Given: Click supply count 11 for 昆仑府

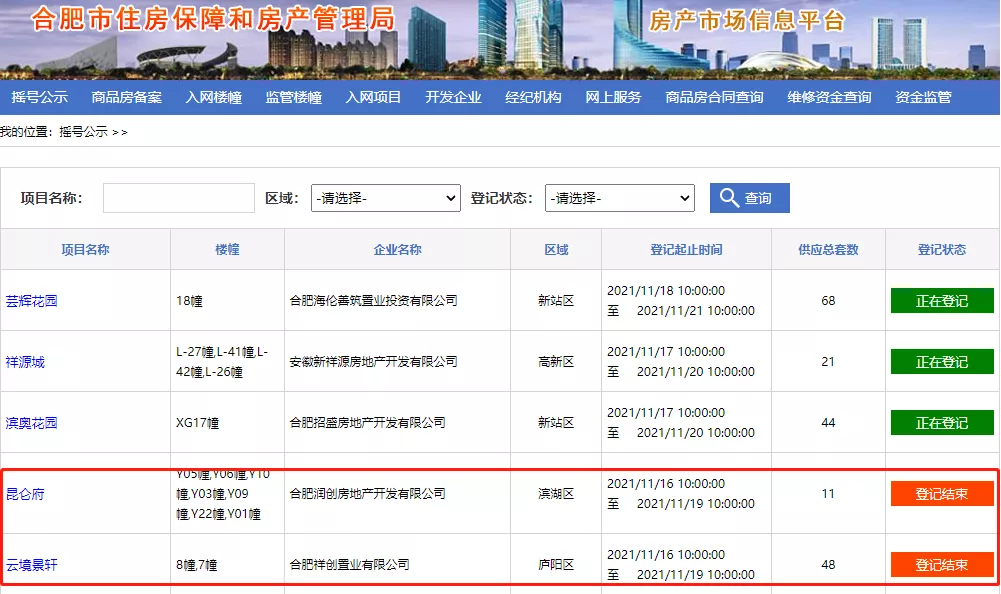Looking at the screenshot, I should tap(828, 493).
